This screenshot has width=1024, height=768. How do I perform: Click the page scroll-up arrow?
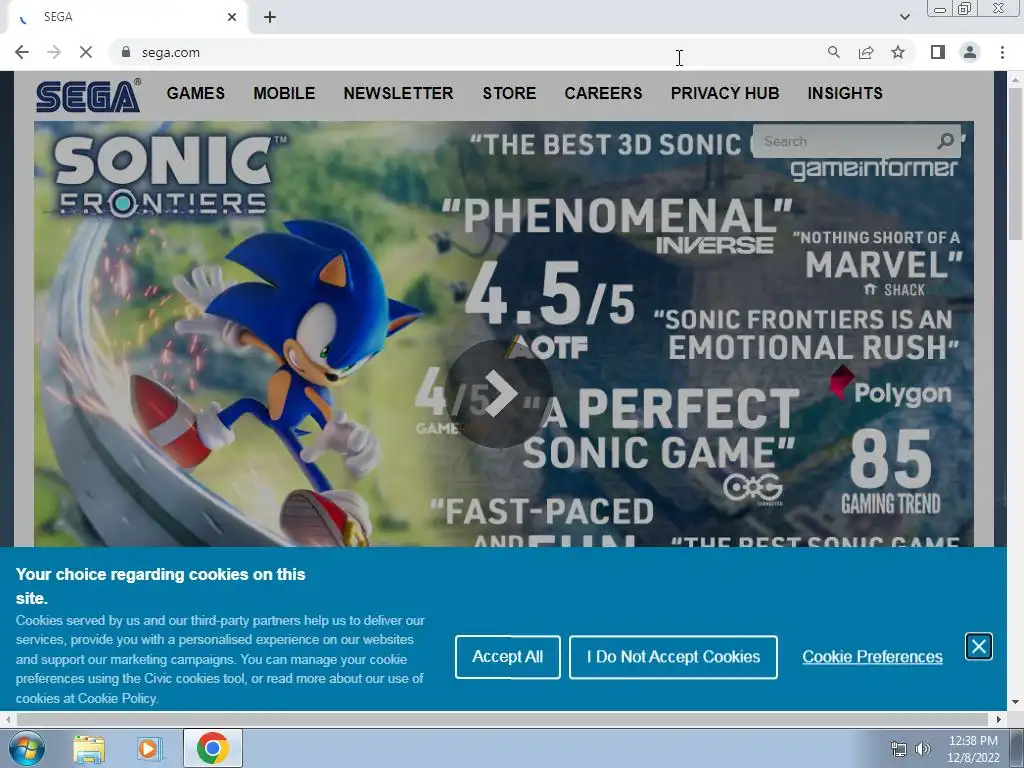coord(1015,79)
